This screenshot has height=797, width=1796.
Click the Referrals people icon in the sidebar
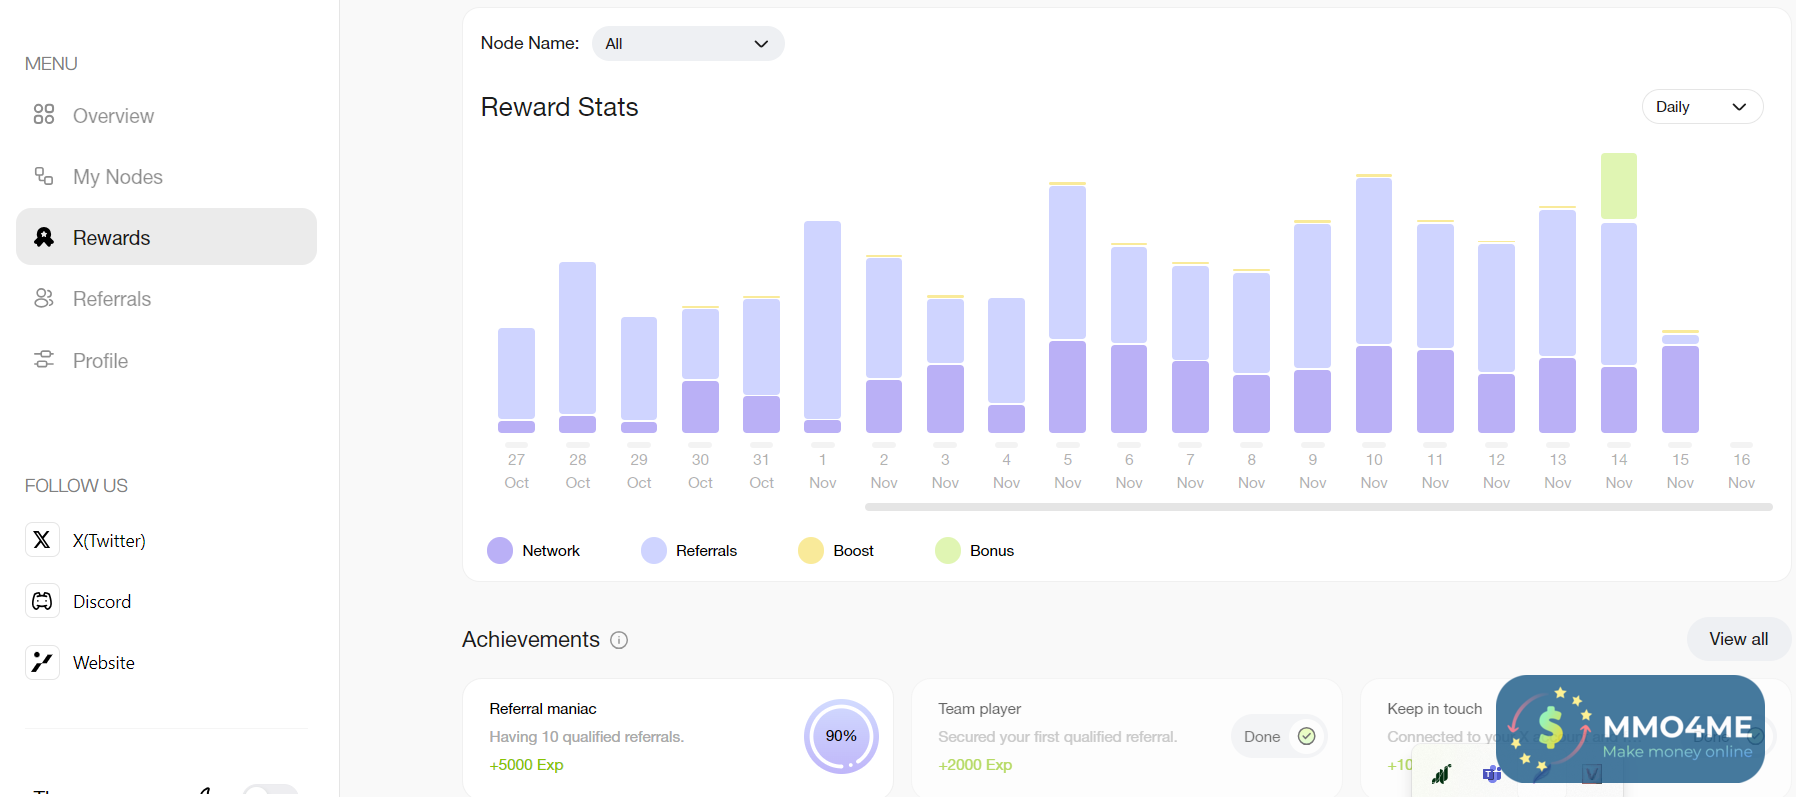pos(44,298)
